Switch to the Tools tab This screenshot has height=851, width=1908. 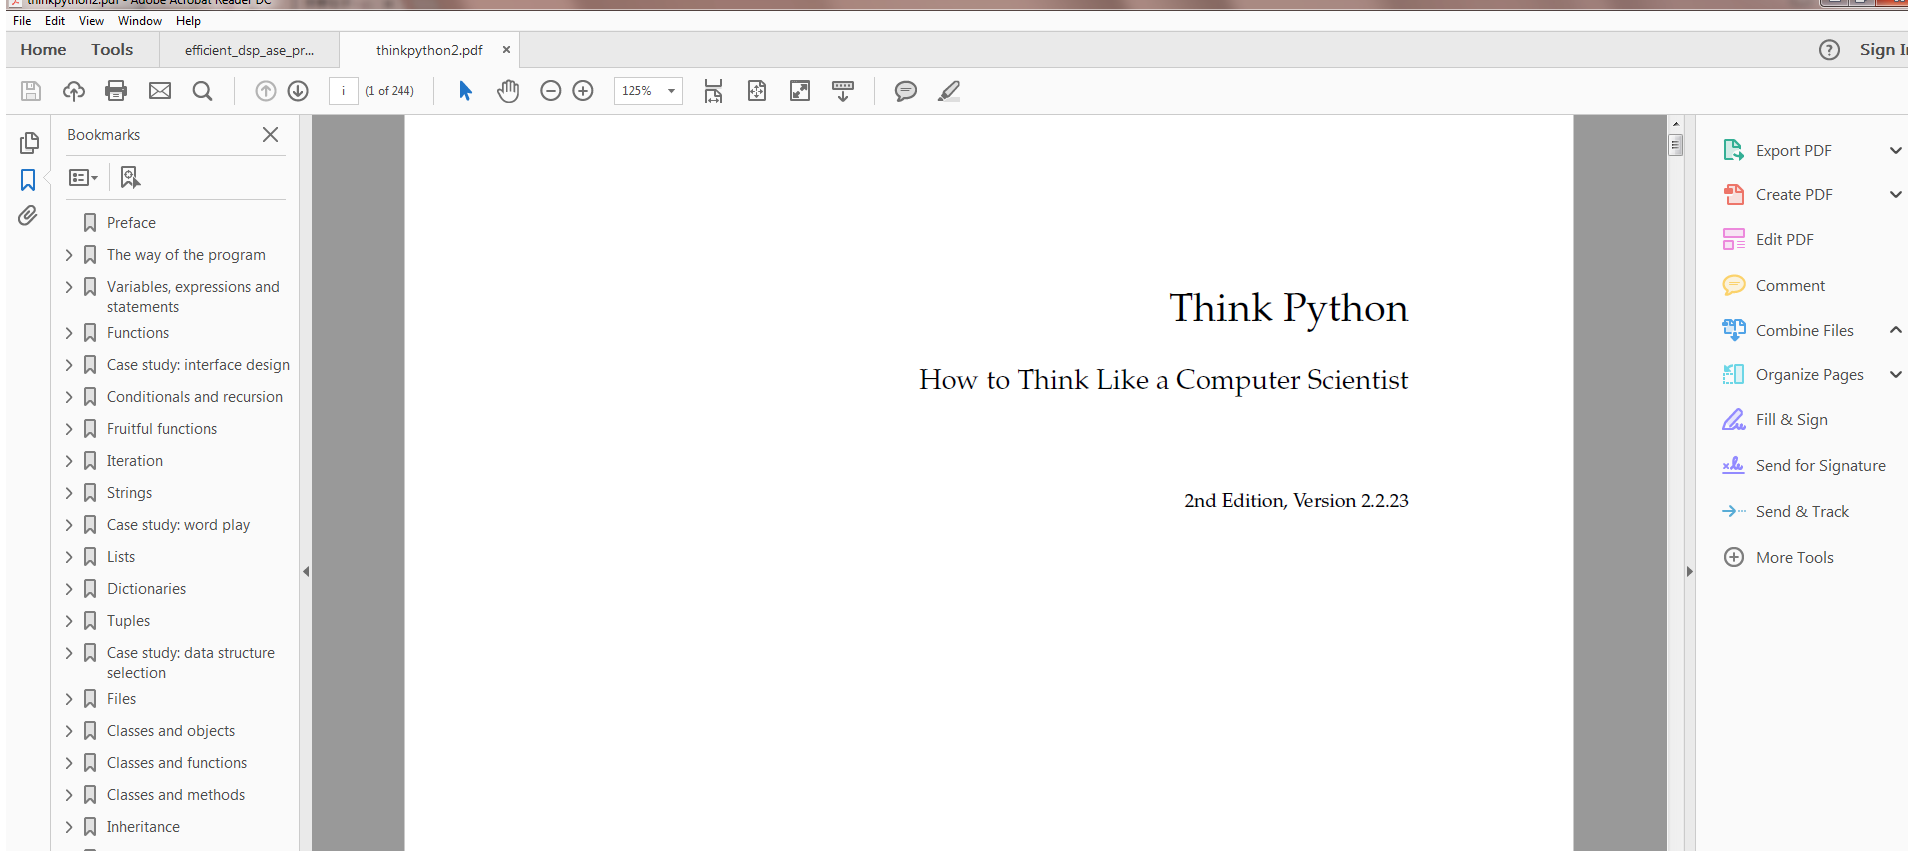click(x=112, y=50)
